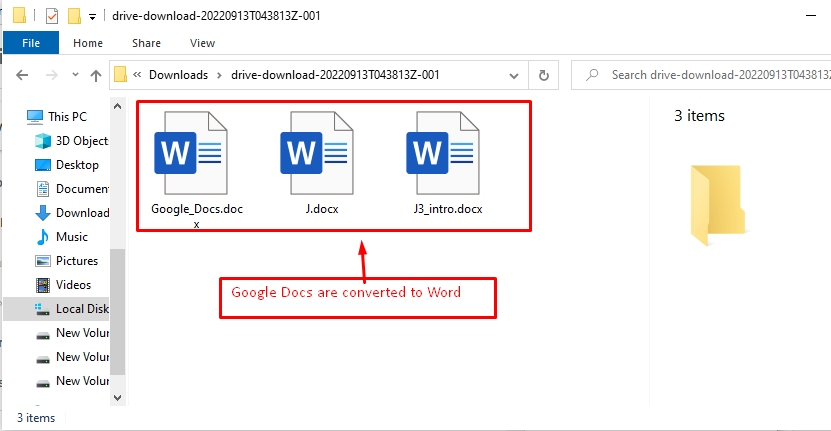Click the drive-download folder breadcrumb
Image resolution: width=831 pixels, height=431 pixels.
[x=335, y=75]
